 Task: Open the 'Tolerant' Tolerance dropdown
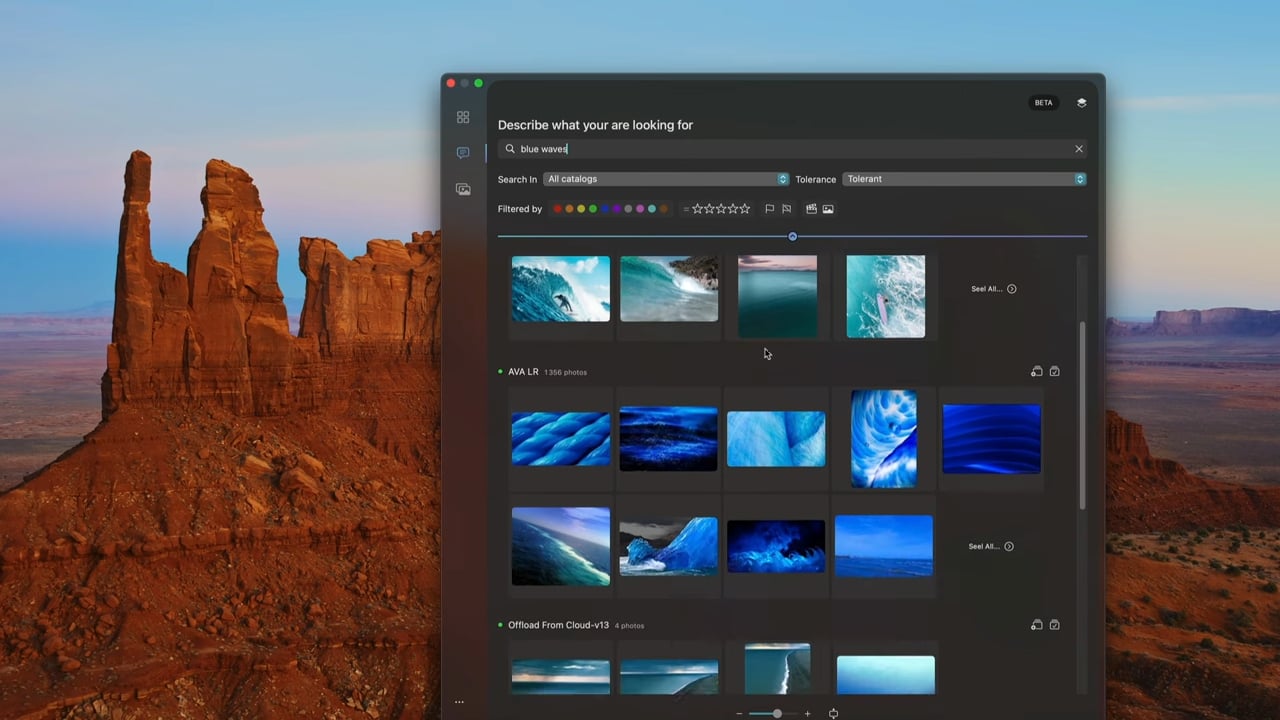(964, 179)
